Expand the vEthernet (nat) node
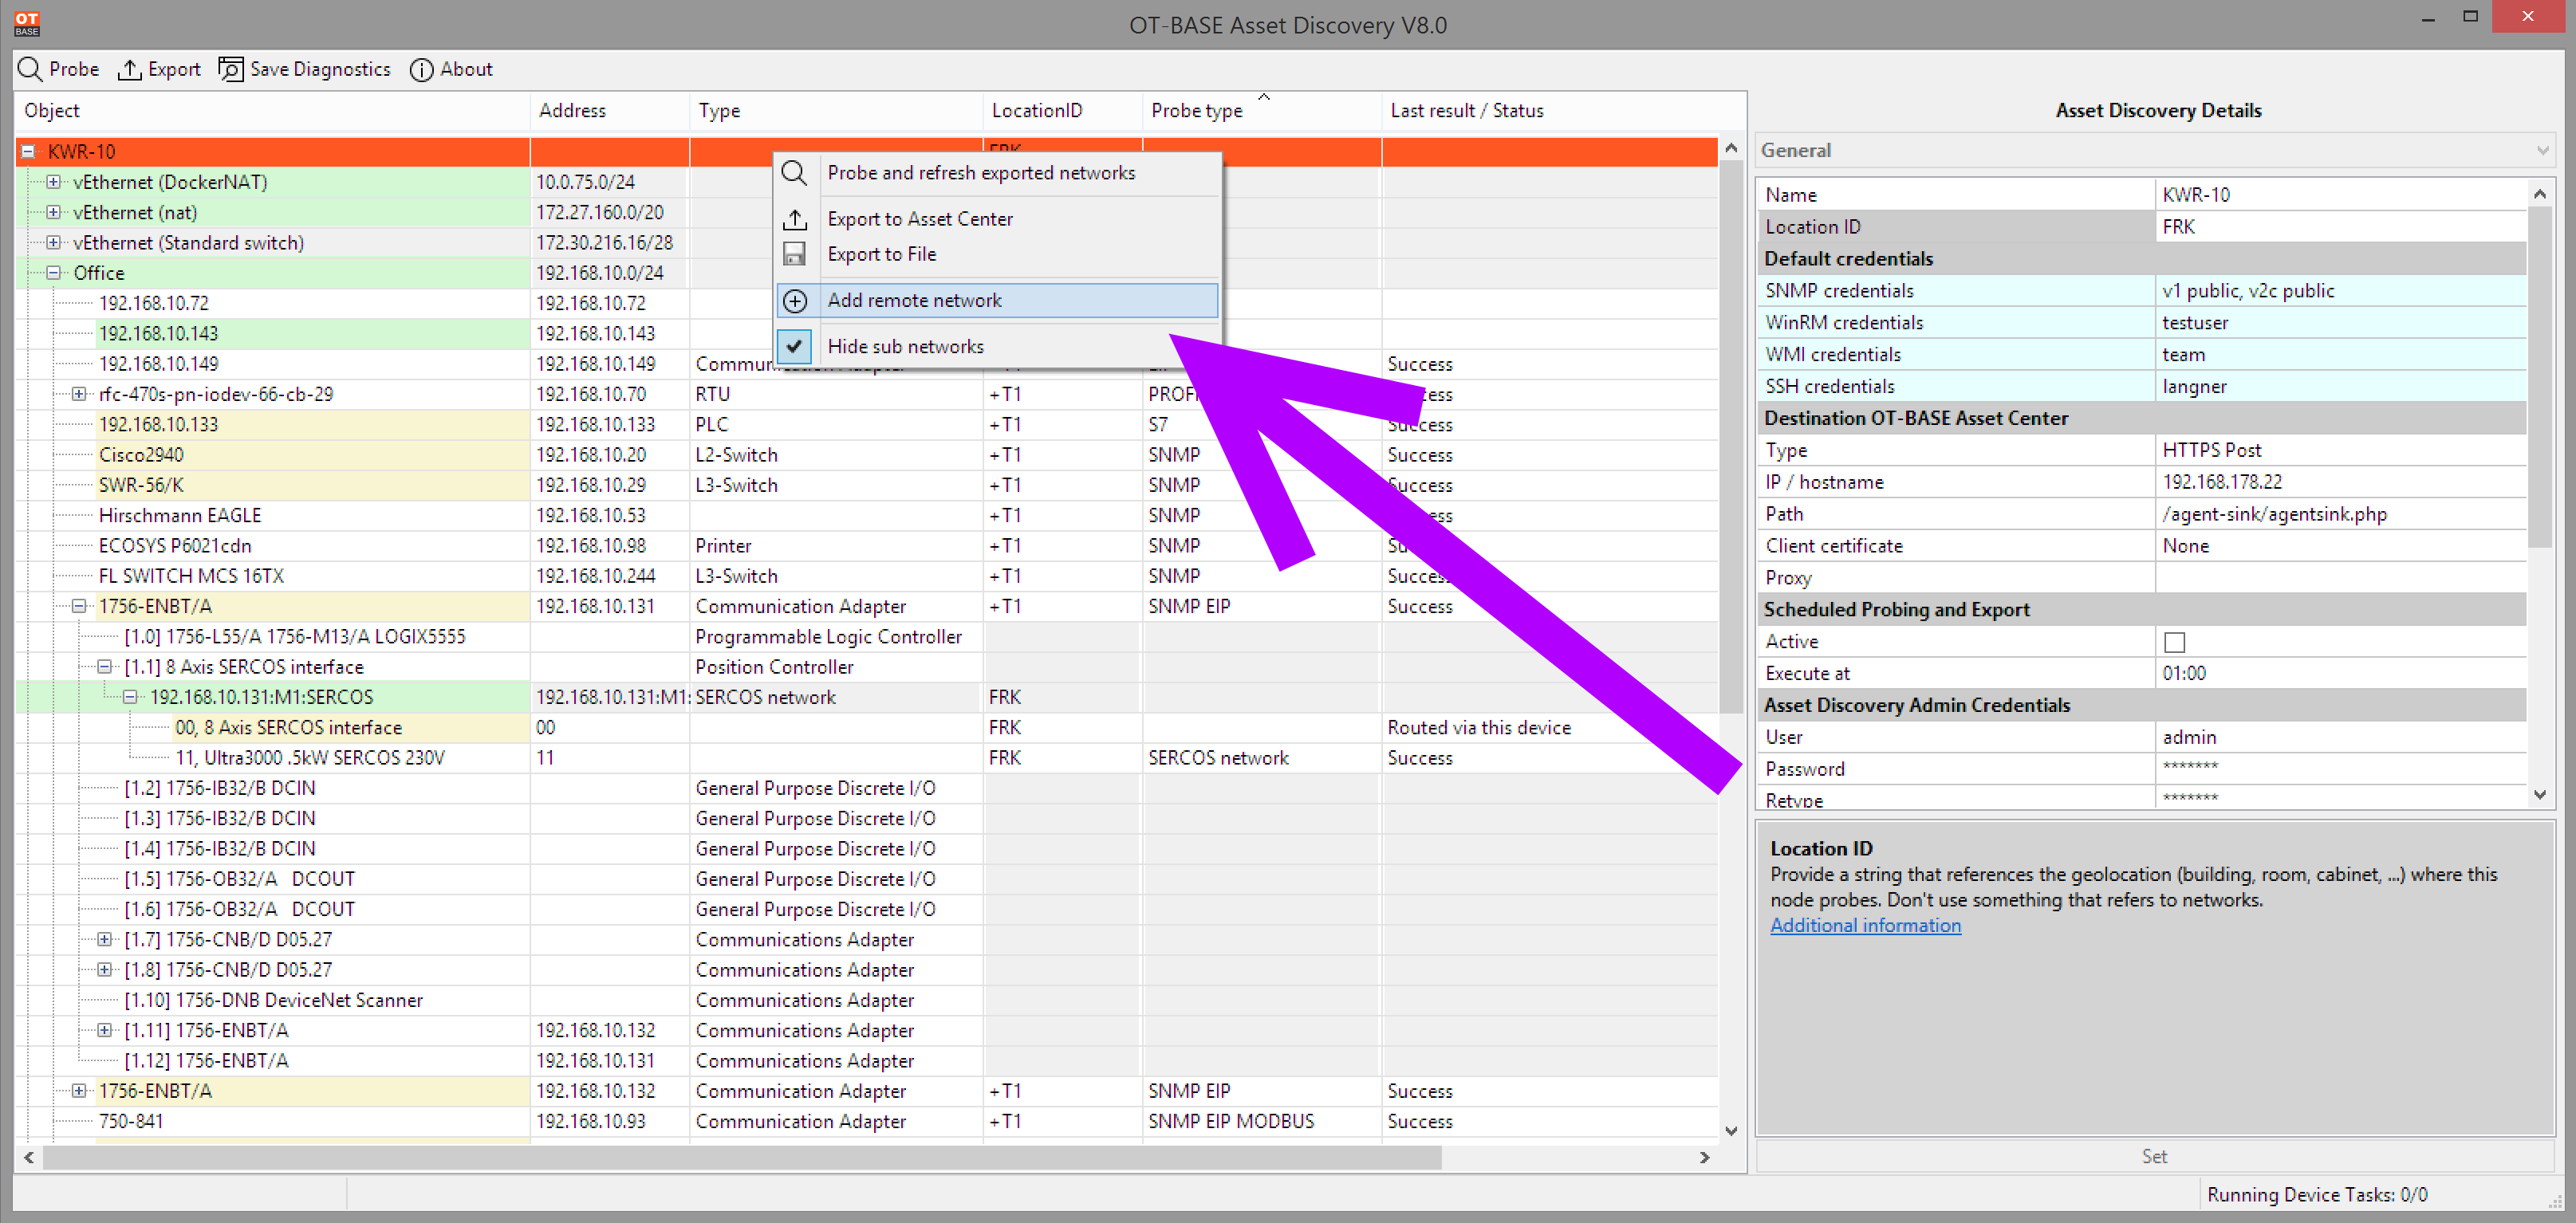This screenshot has height=1223, width=2576. tap(53, 212)
